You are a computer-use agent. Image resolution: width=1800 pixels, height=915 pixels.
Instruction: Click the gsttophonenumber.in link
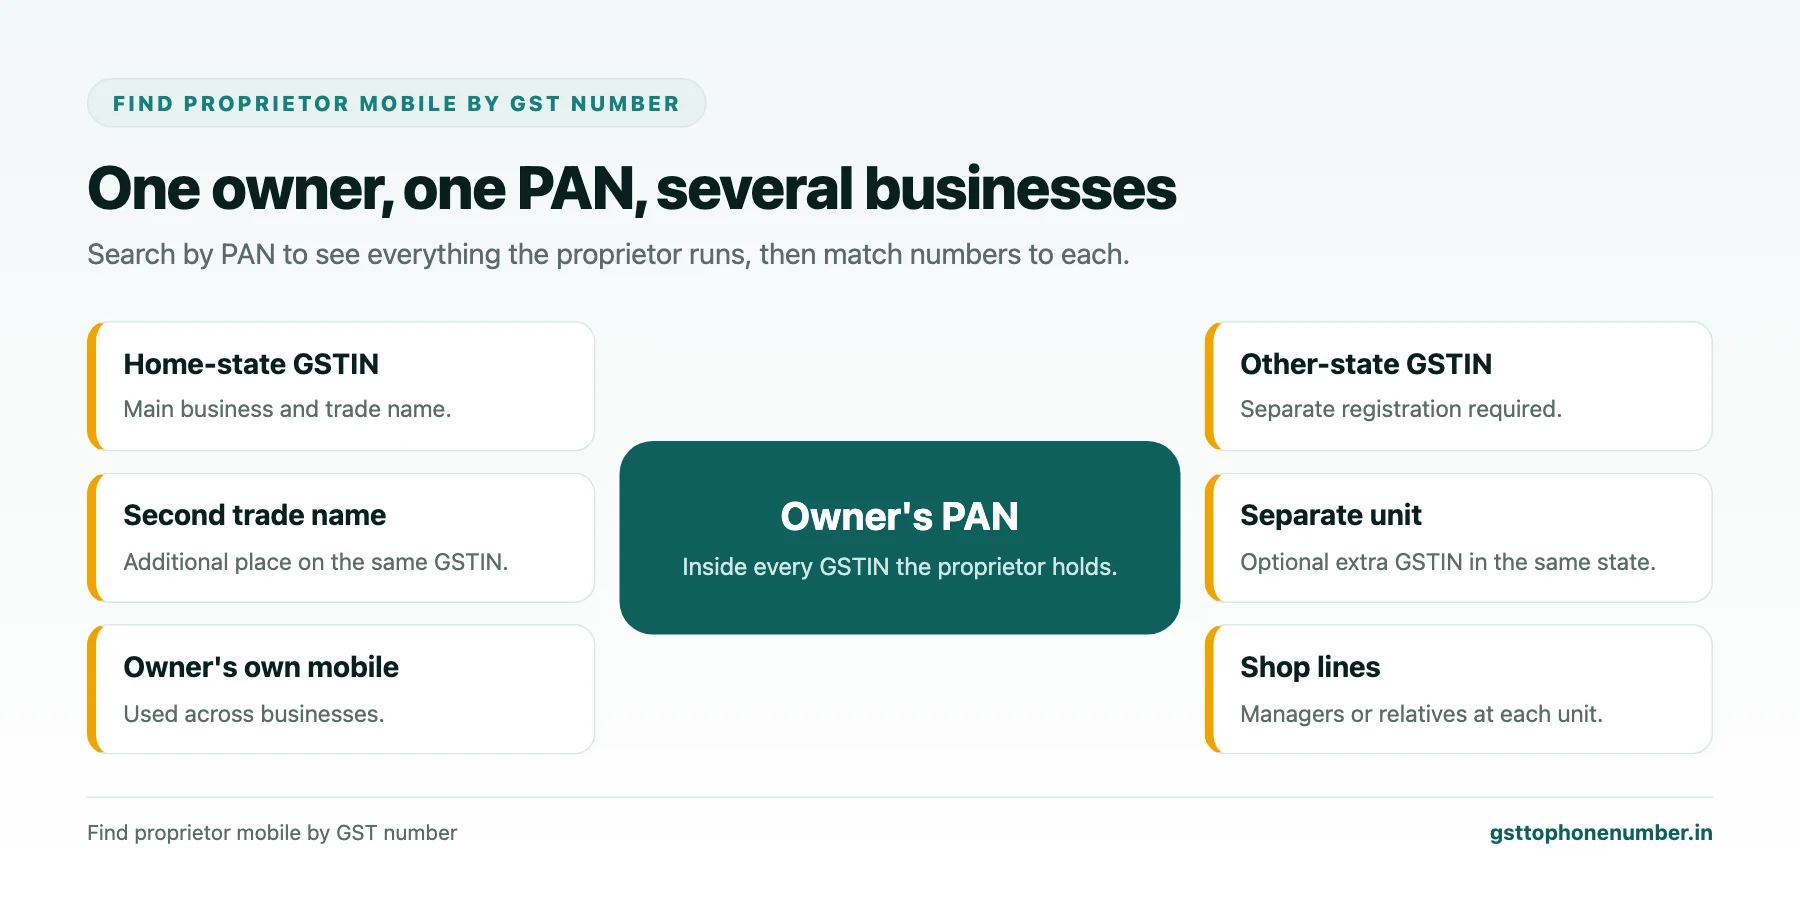point(1601,833)
